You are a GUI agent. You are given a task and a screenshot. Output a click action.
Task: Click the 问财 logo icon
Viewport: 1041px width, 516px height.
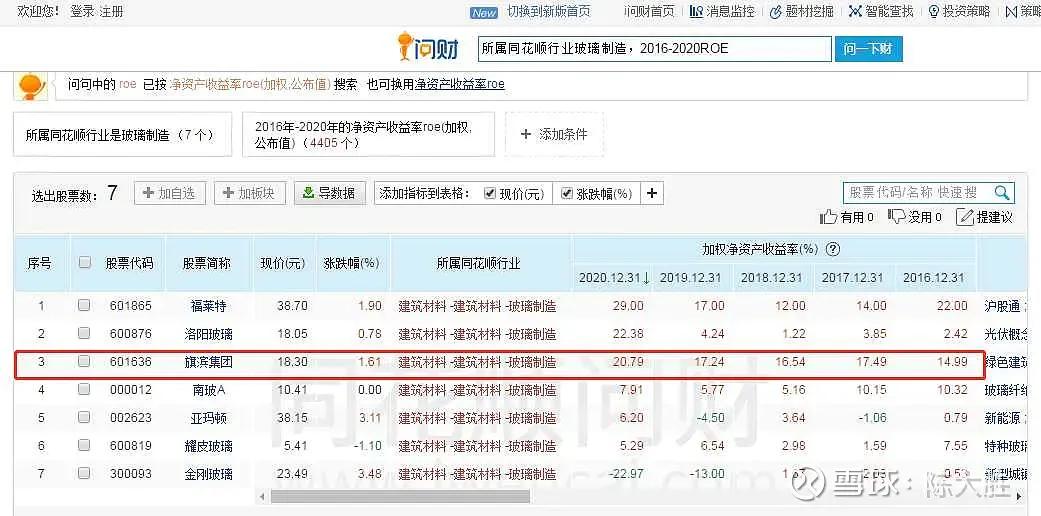[x=428, y=48]
